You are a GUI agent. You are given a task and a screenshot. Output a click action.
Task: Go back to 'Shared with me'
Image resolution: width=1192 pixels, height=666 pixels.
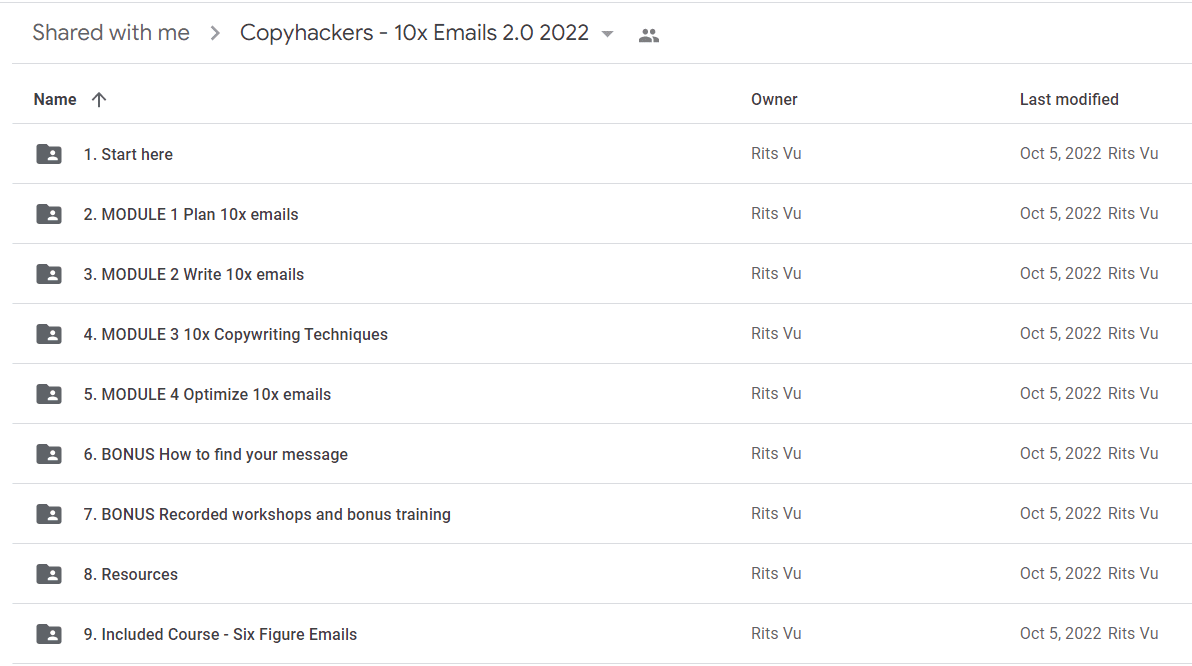111,33
